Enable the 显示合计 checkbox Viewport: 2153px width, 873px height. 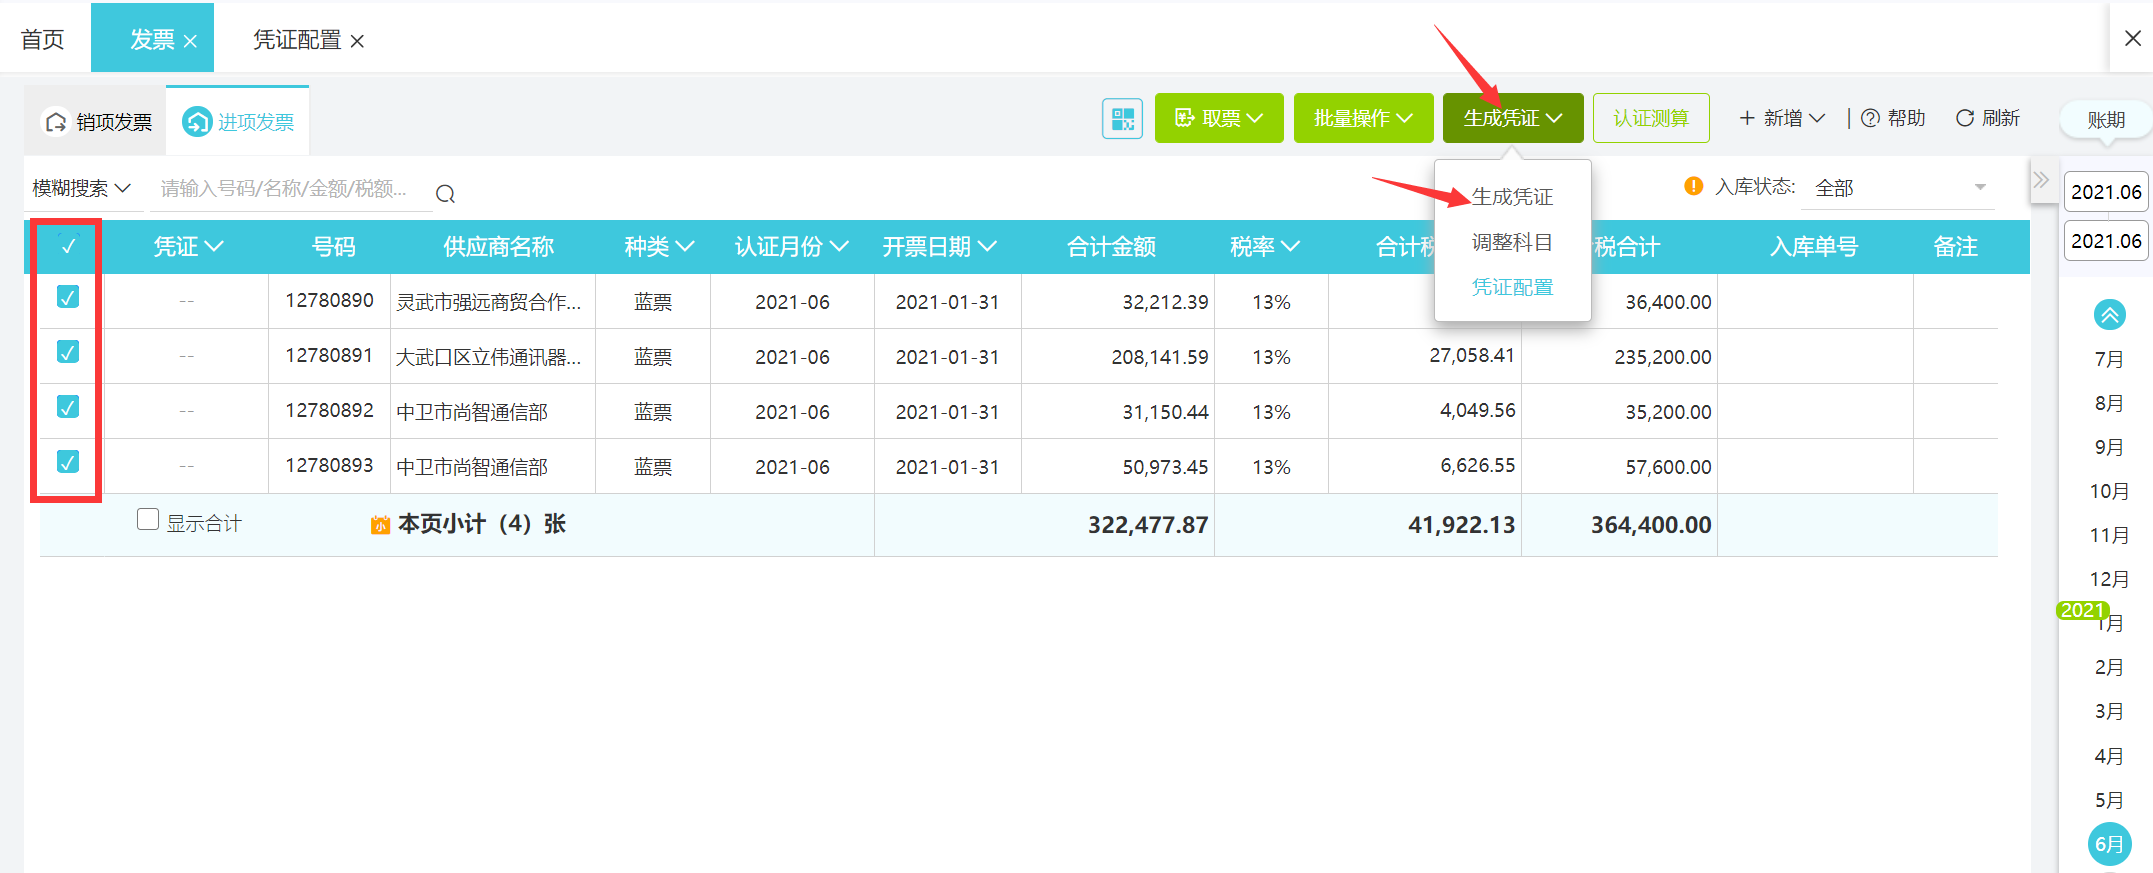click(148, 519)
